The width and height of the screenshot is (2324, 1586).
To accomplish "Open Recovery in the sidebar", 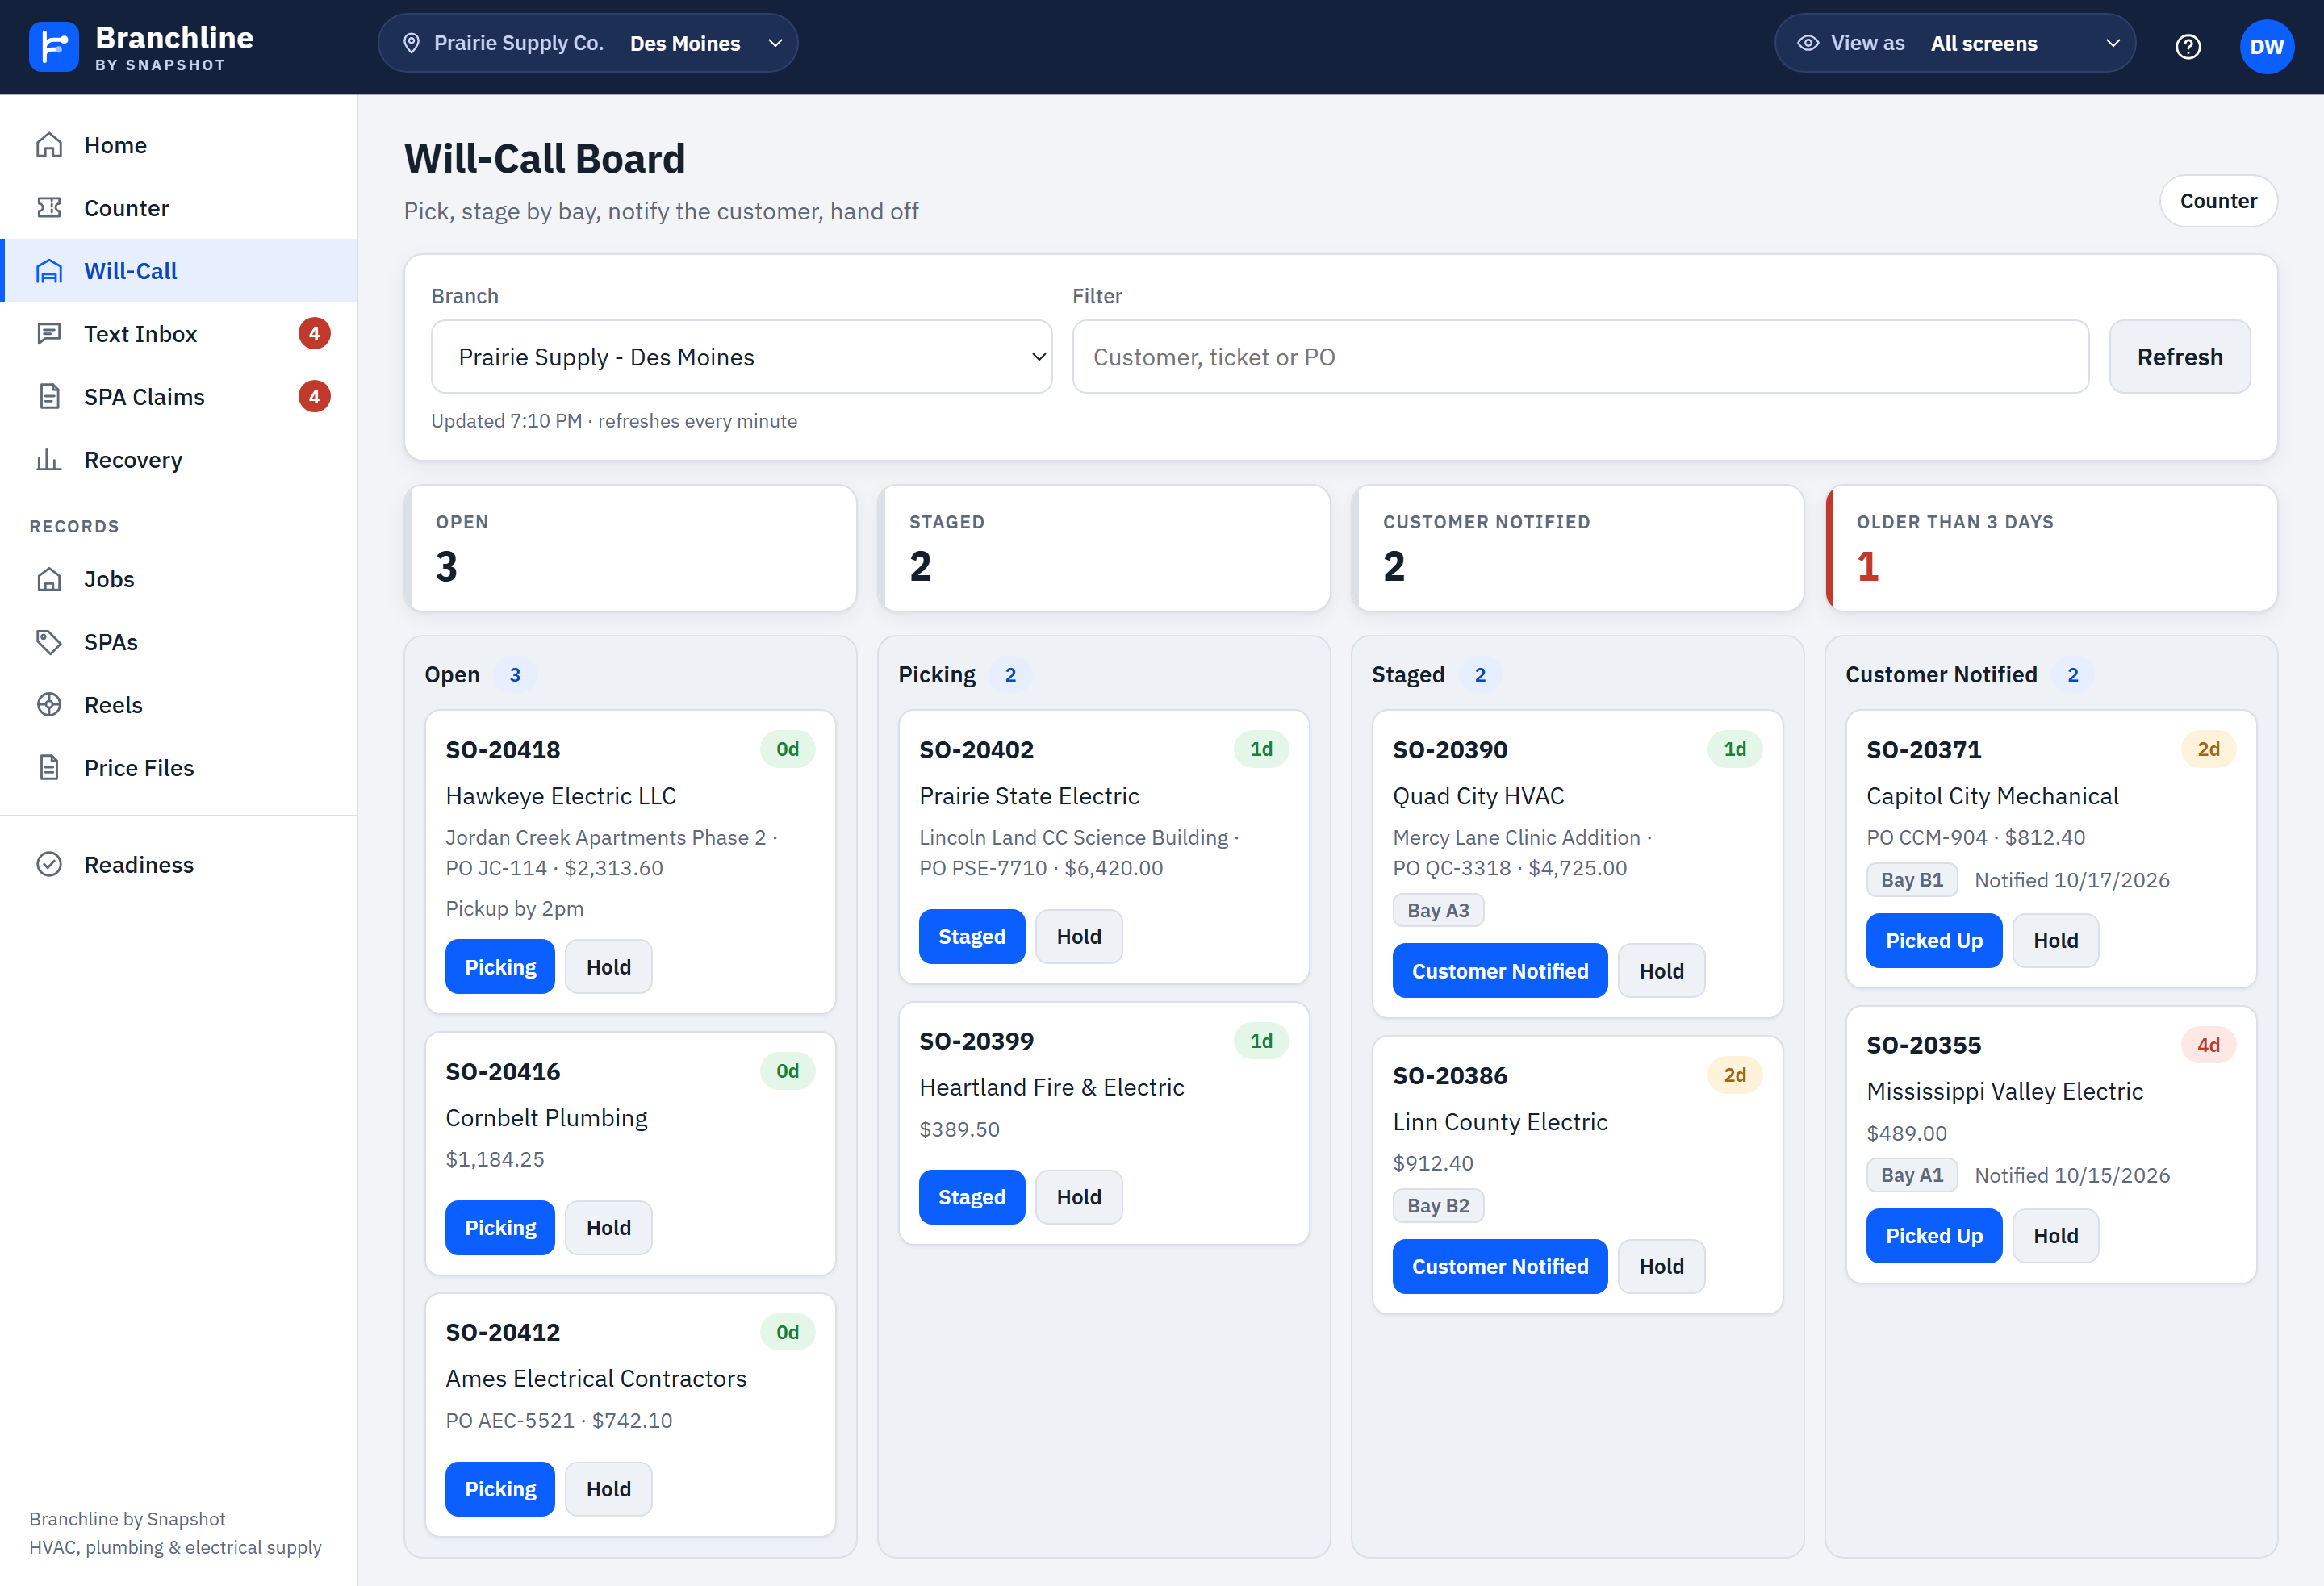I will pos(179,460).
